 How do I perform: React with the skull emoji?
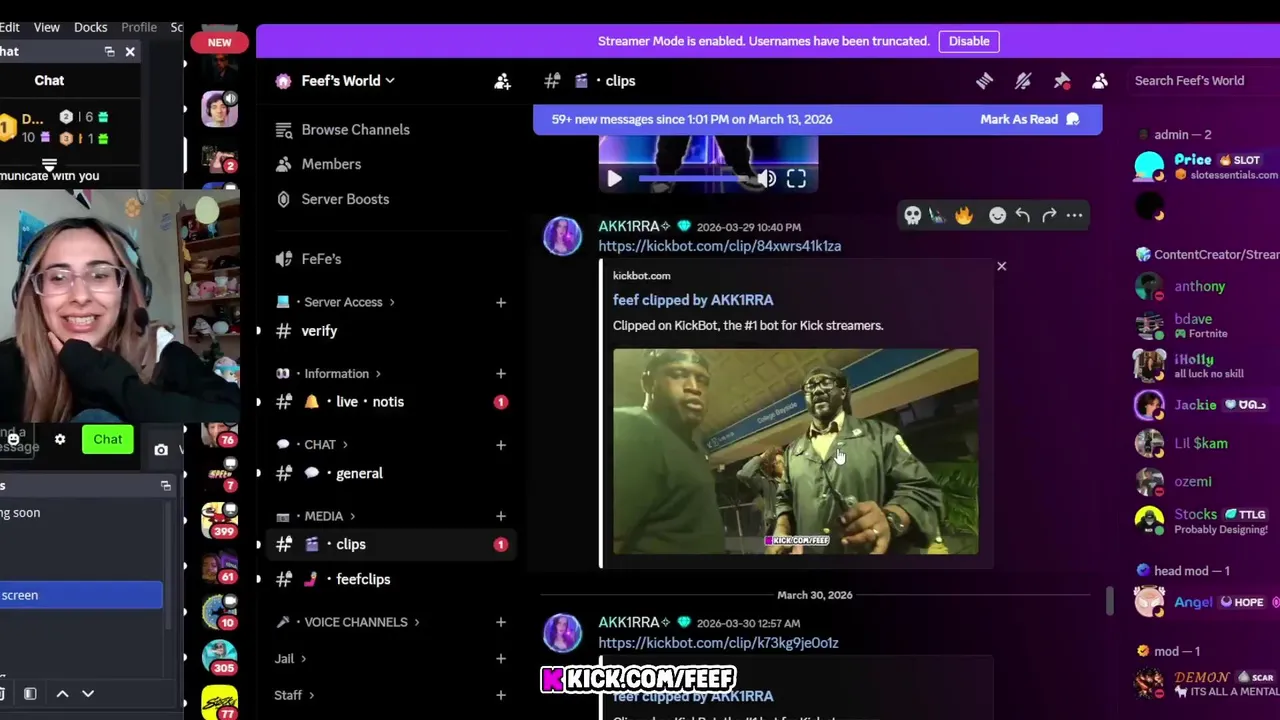[912, 215]
